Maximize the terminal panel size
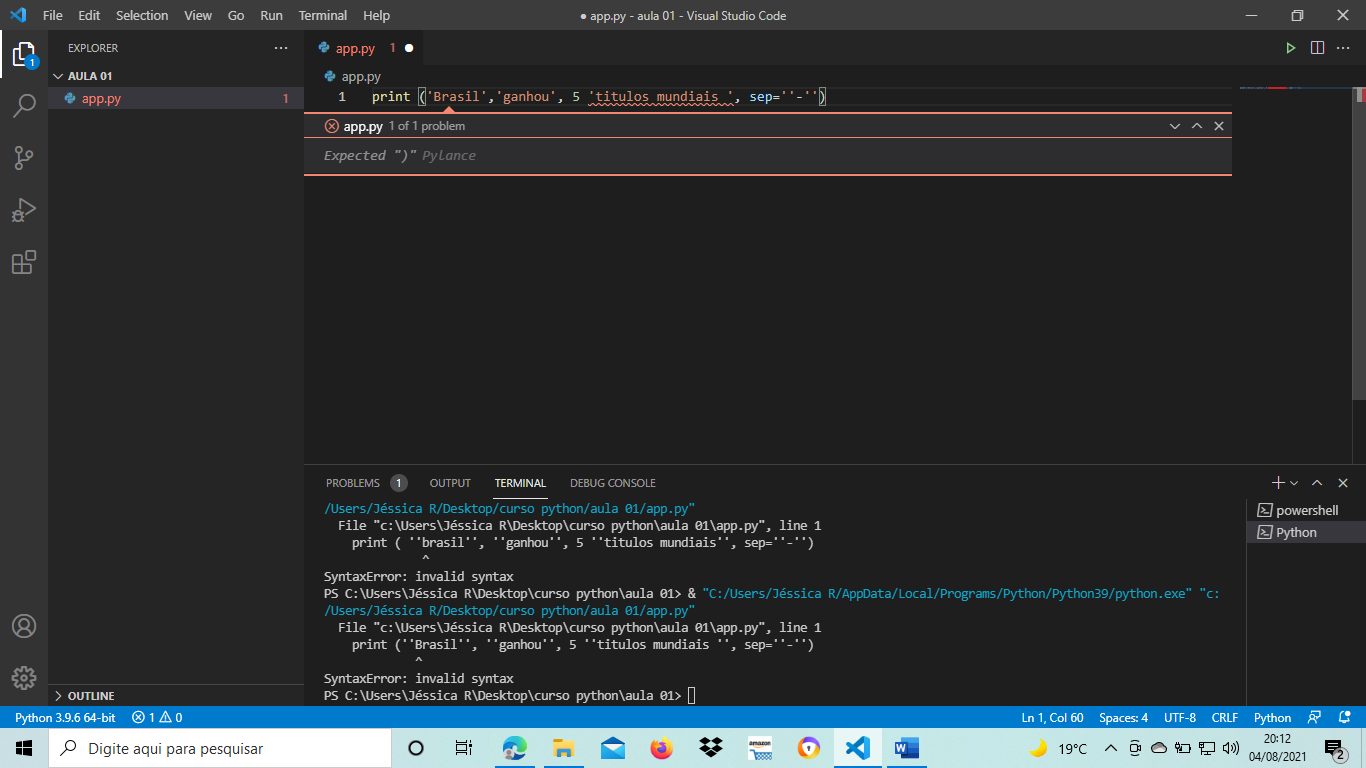 [x=1317, y=483]
